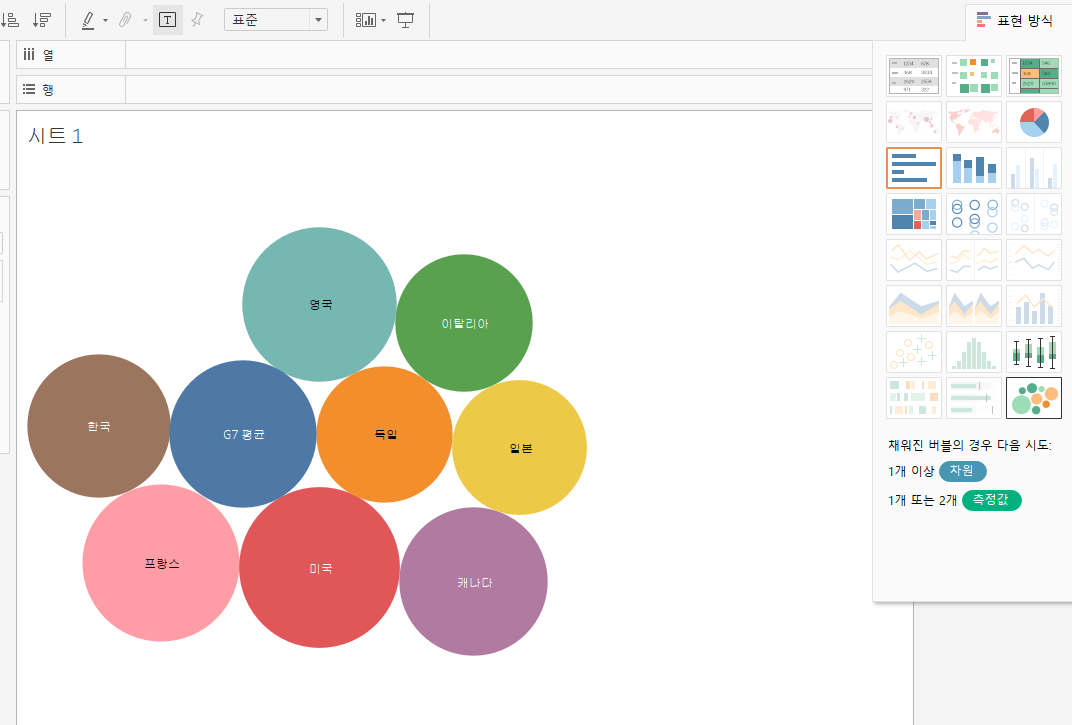Select the red 미국 bubble
Image resolution: width=1072 pixels, height=725 pixels.
(319, 568)
